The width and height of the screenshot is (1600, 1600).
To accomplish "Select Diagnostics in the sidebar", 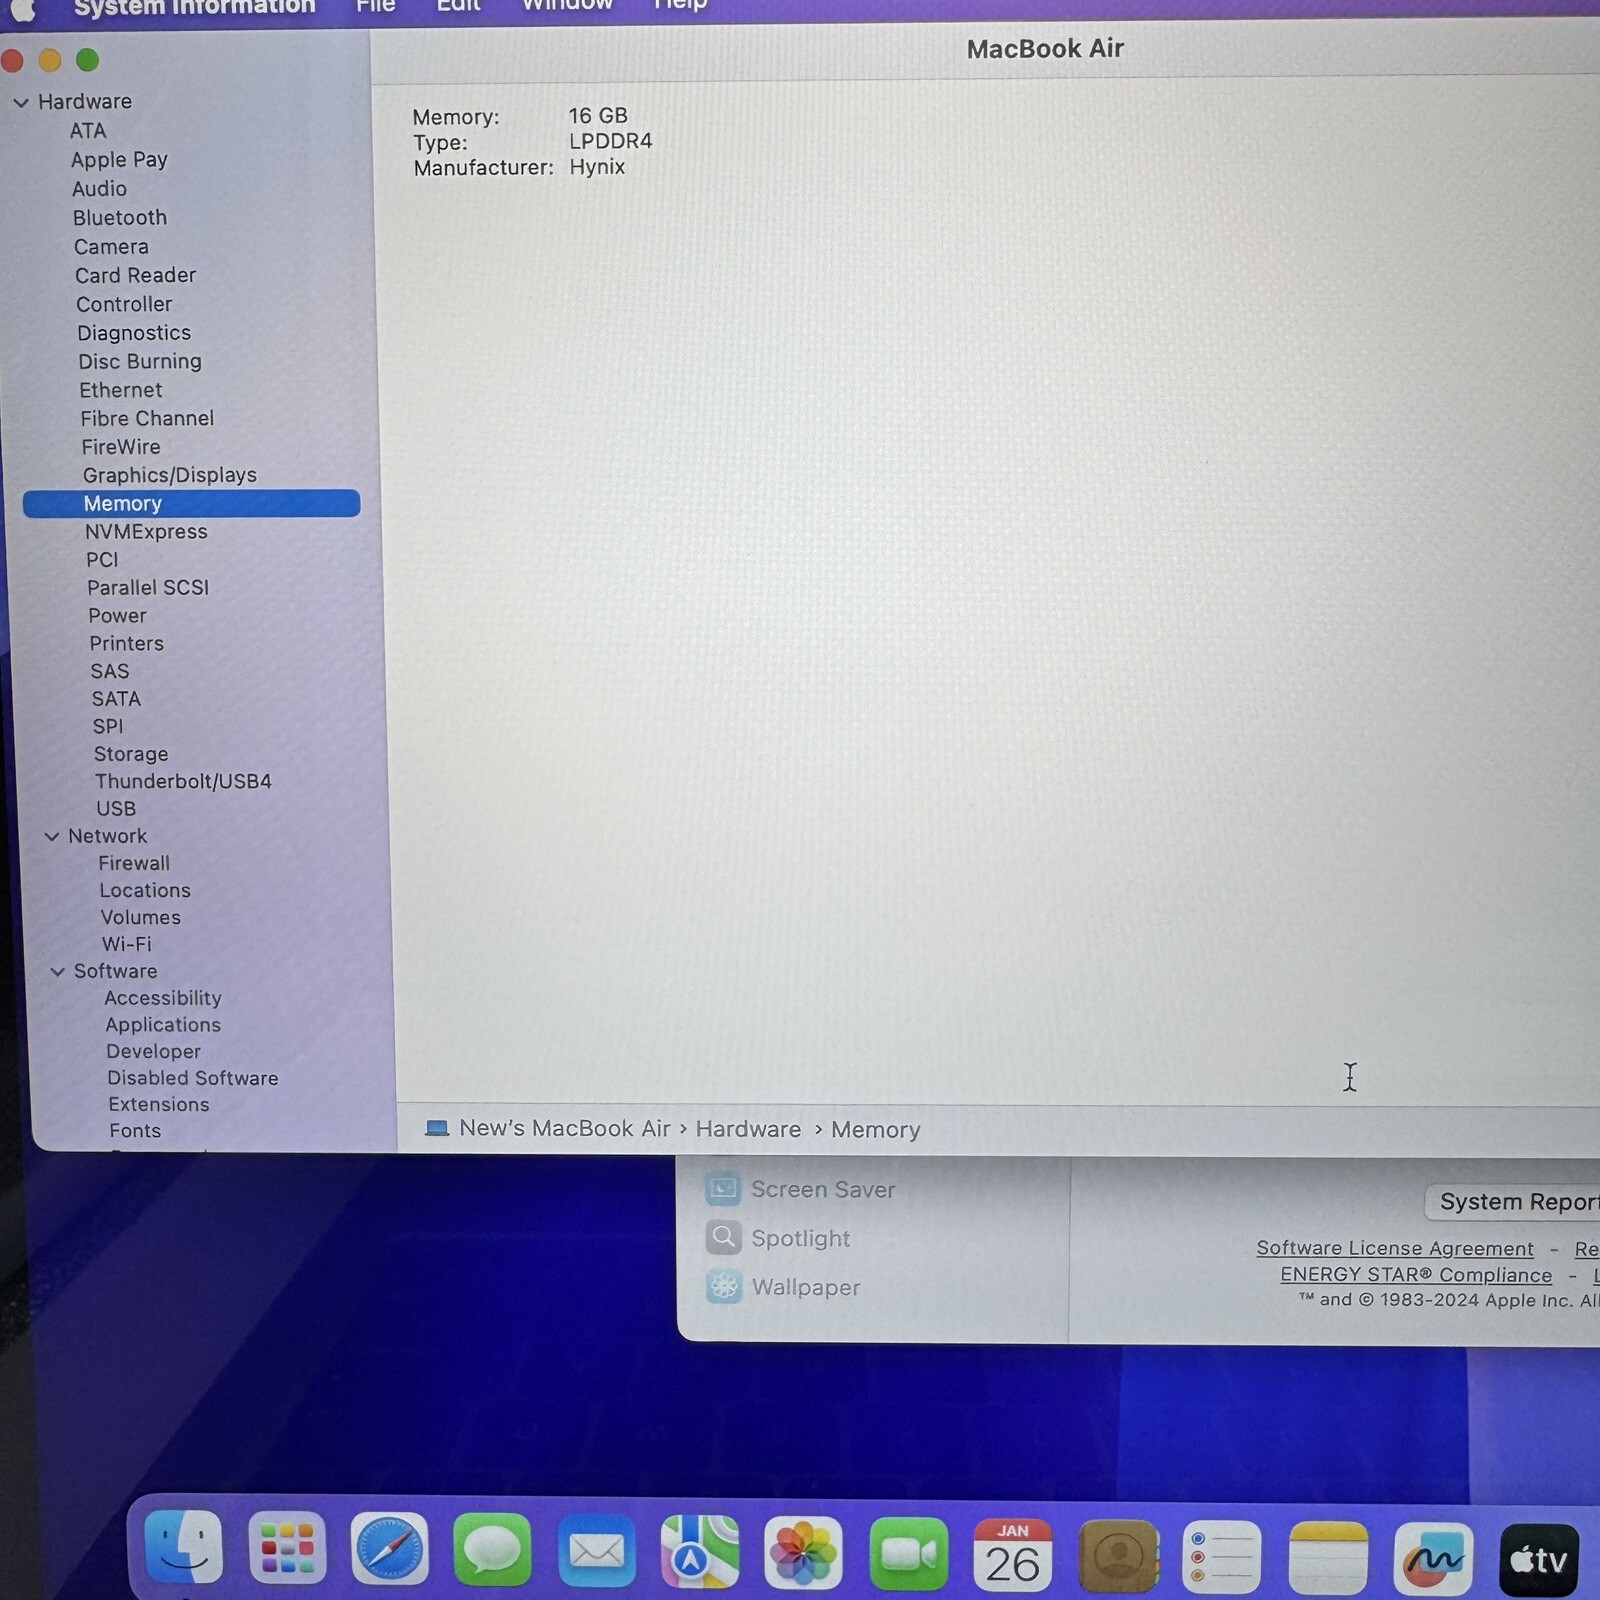I will tap(134, 333).
